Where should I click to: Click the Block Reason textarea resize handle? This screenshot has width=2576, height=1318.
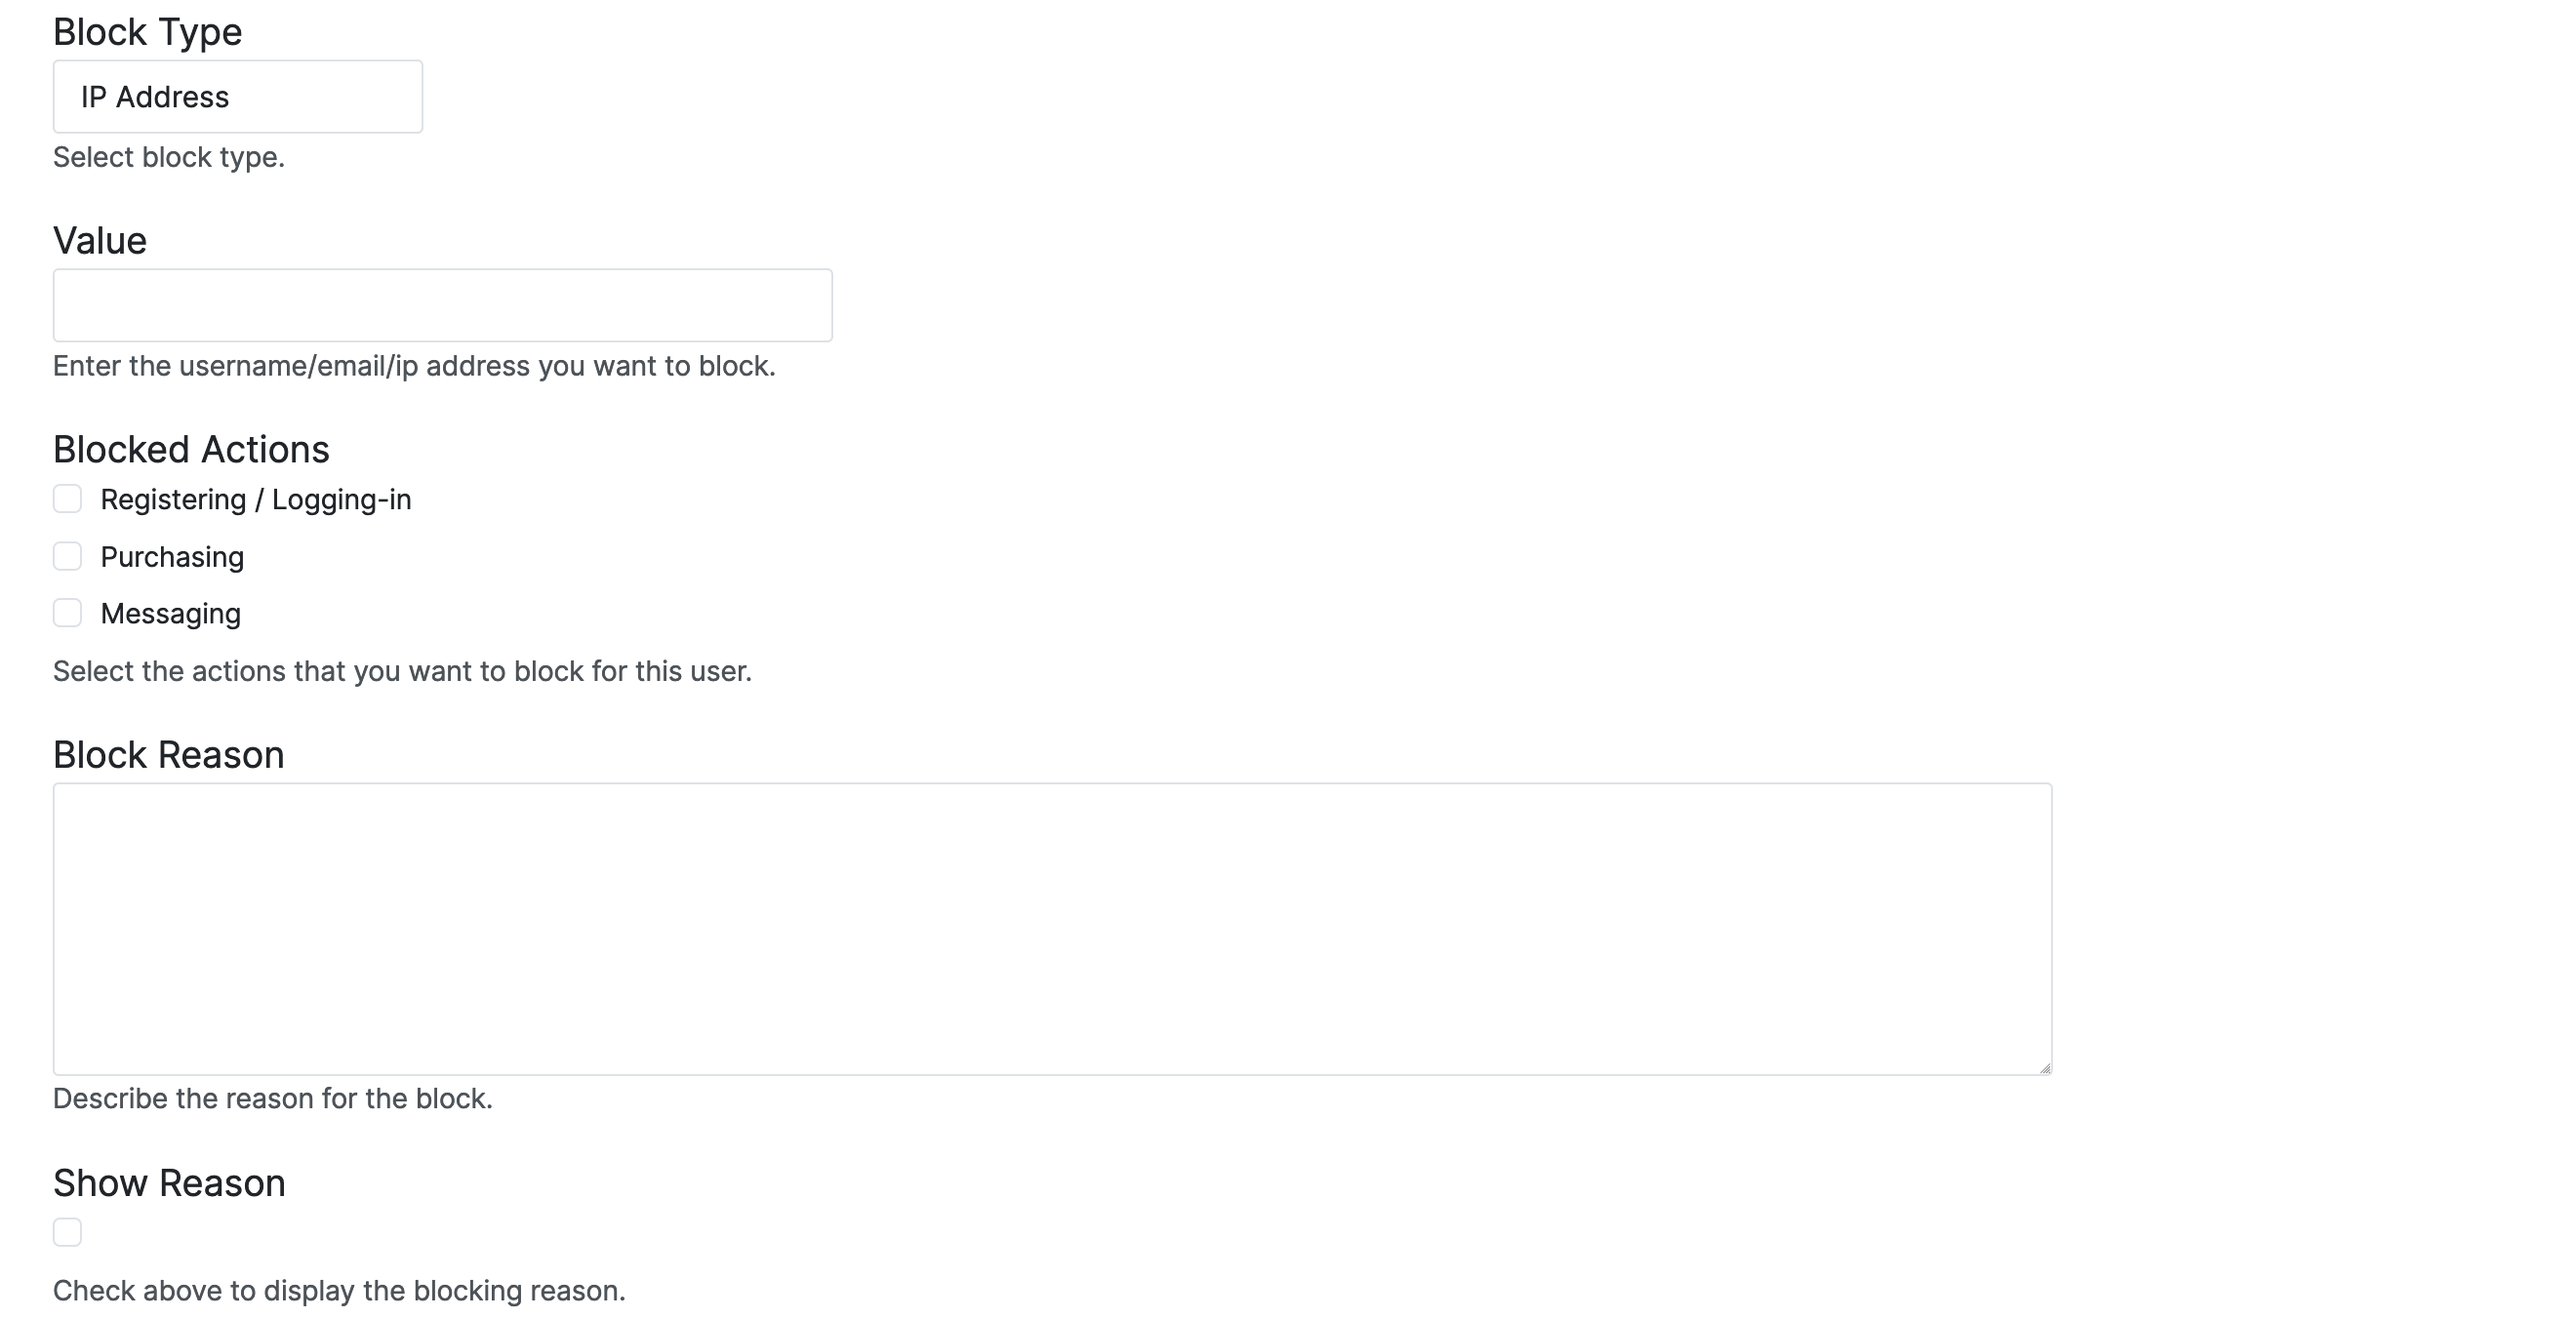click(x=2044, y=1068)
